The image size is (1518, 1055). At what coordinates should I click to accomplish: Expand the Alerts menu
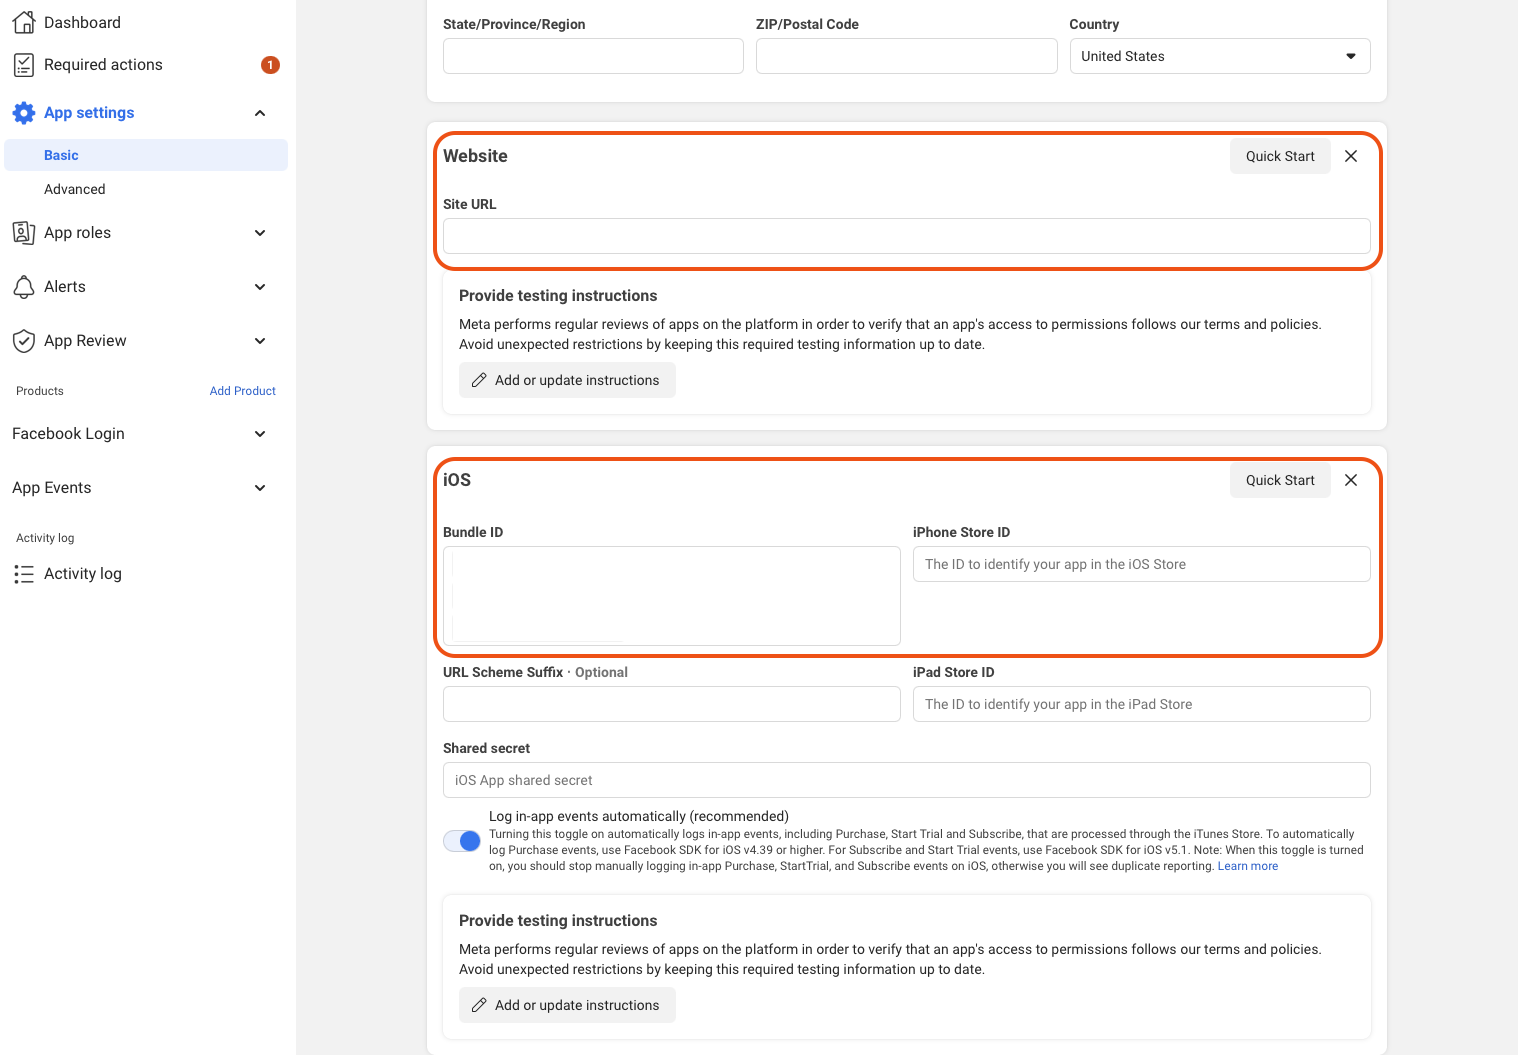pyautogui.click(x=260, y=287)
